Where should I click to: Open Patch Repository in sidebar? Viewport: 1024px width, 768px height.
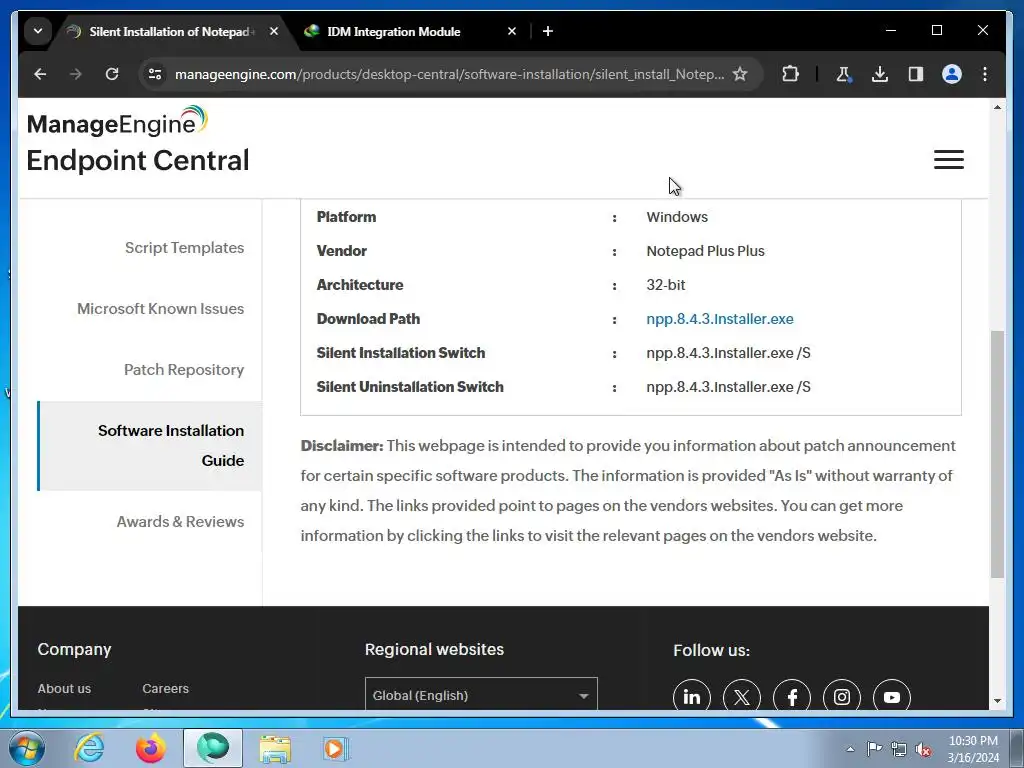pos(184,370)
